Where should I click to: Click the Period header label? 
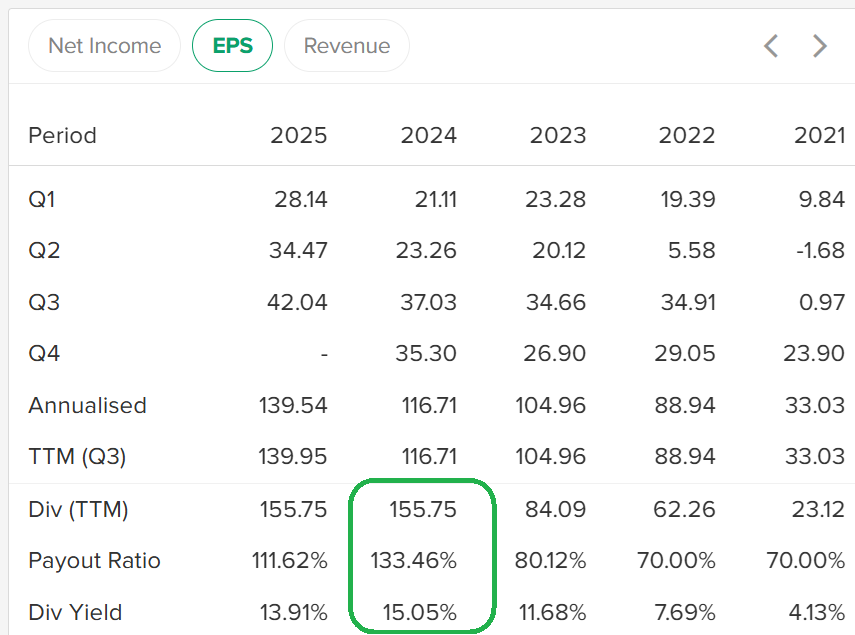click(62, 135)
